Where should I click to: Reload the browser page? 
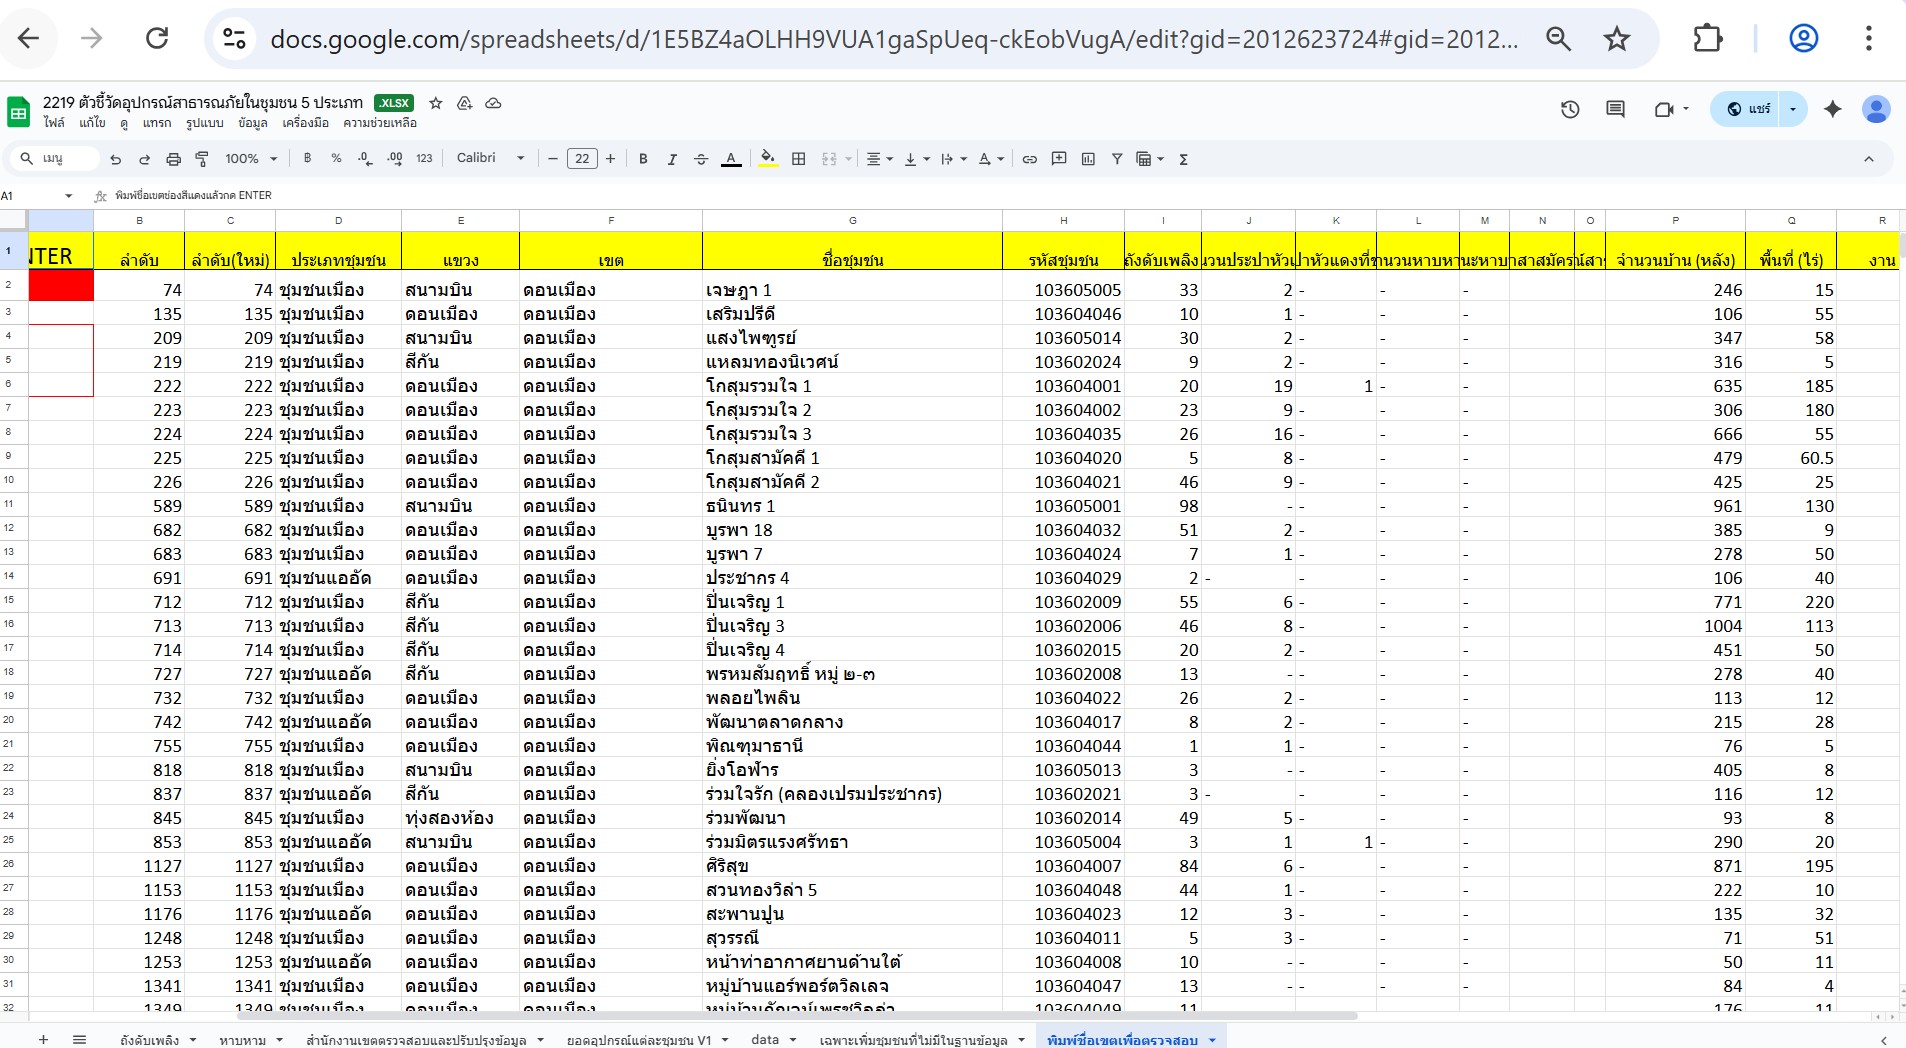pos(157,38)
